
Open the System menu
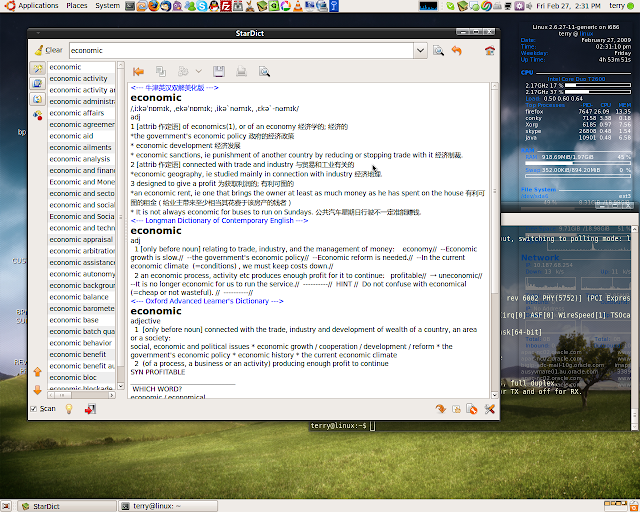[108, 6]
